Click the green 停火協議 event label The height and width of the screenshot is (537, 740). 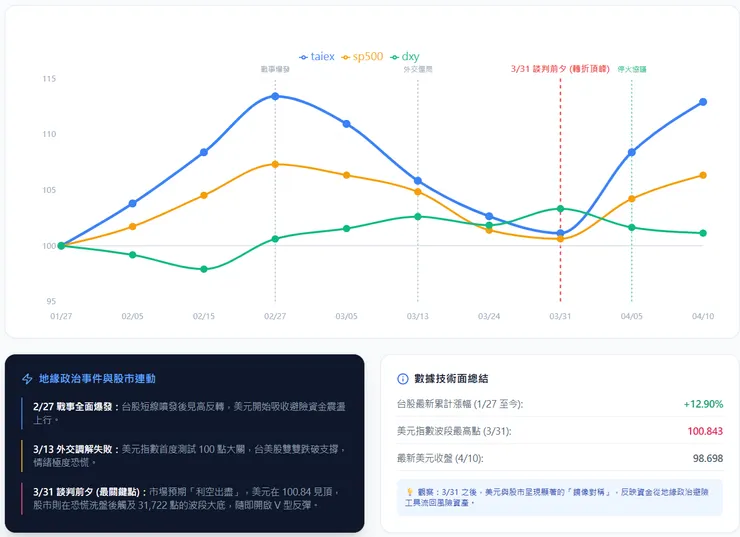tap(631, 69)
